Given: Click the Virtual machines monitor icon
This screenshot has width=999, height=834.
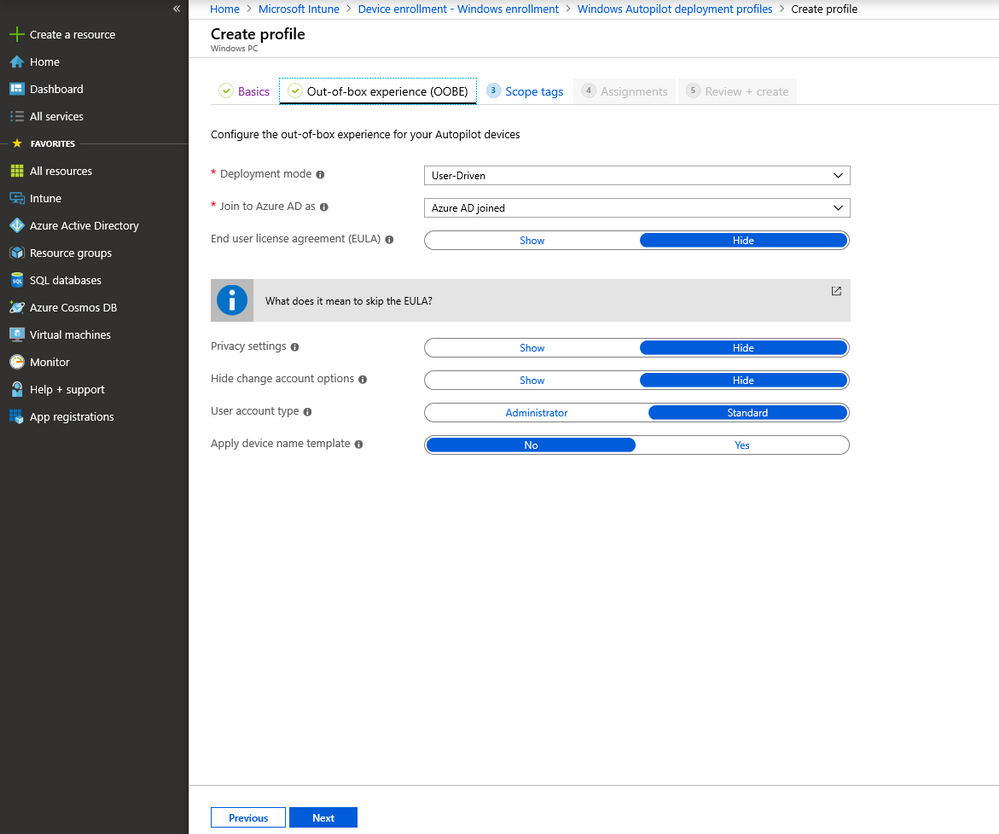Looking at the screenshot, I should (17, 334).
